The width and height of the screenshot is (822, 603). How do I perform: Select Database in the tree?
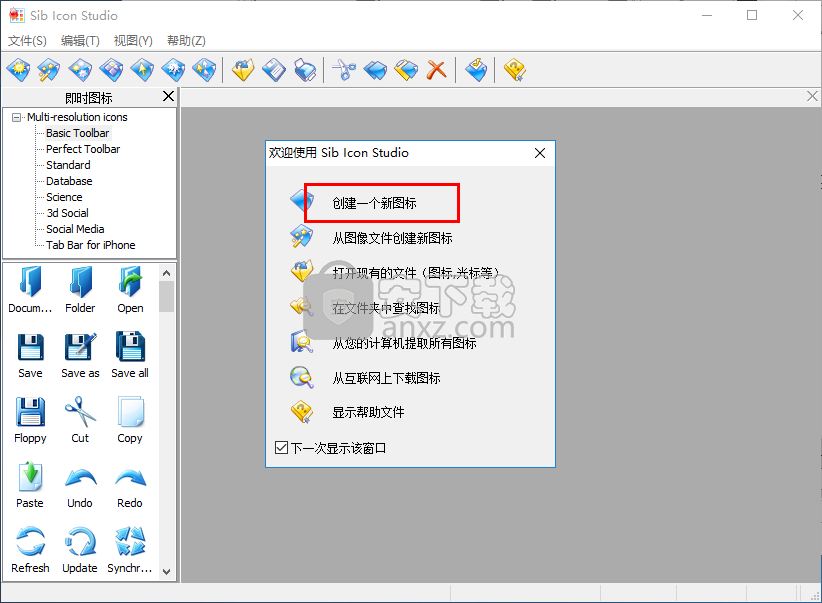click(x=69, y=181)
